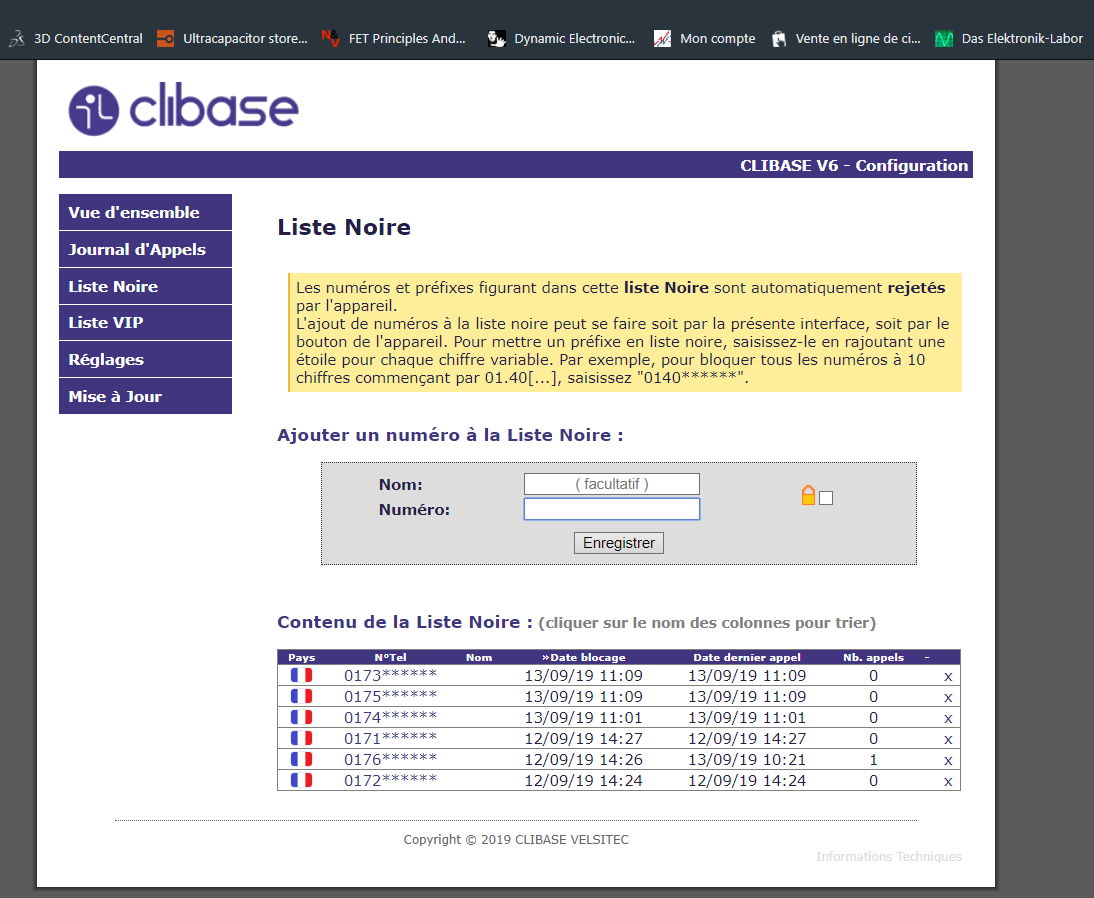Open Liste VIP menu item
Image resolution: width=1094 pixels, height=898 pixels.
pos(145,322)
